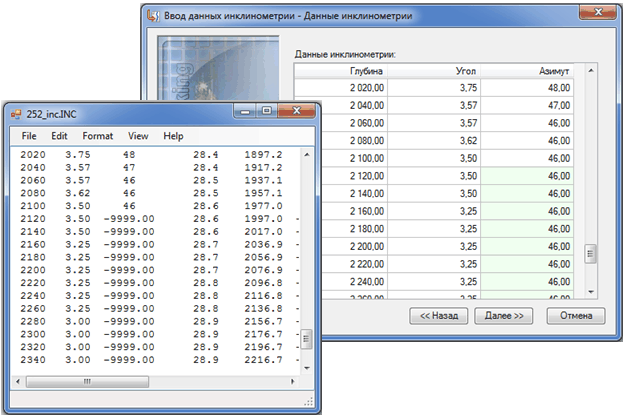Click the table's scrollbar up arrow

(x=590, y=72)
